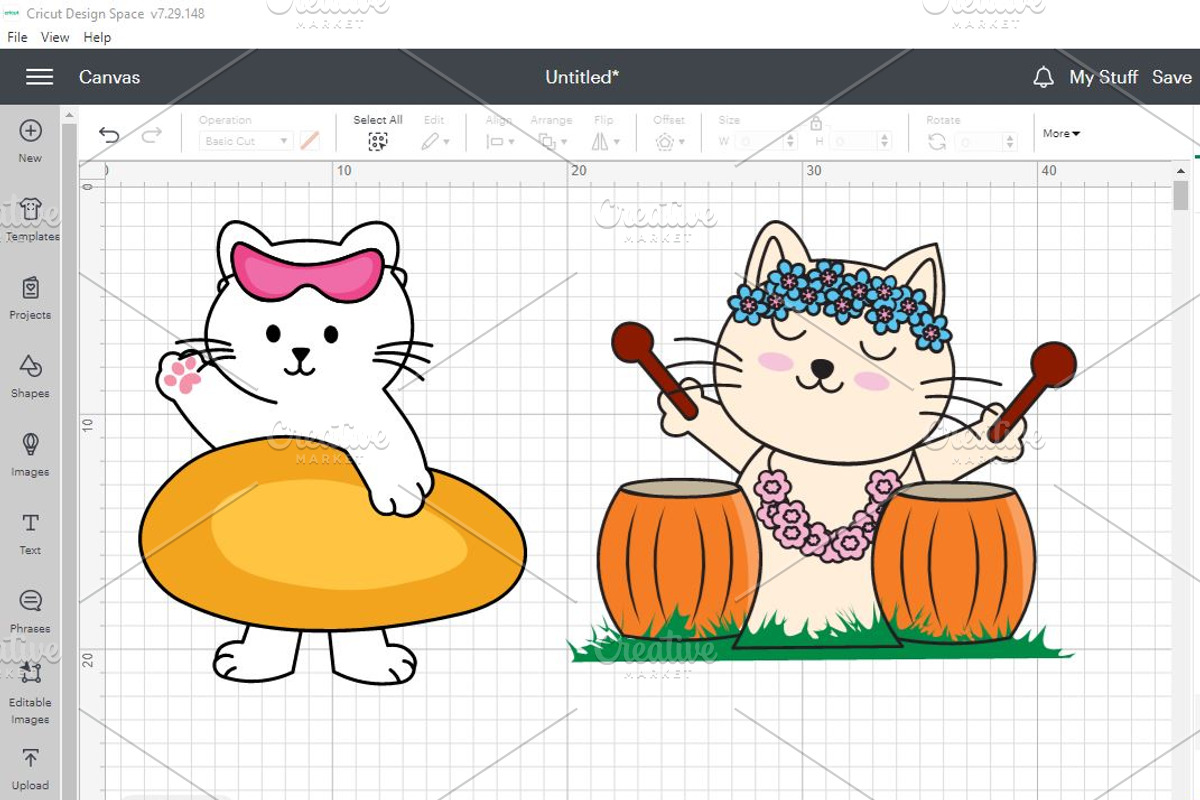This screenshot has width=1200, height=800.
Task: Select the white cat with float image
Action: click(x=332, y=453)
